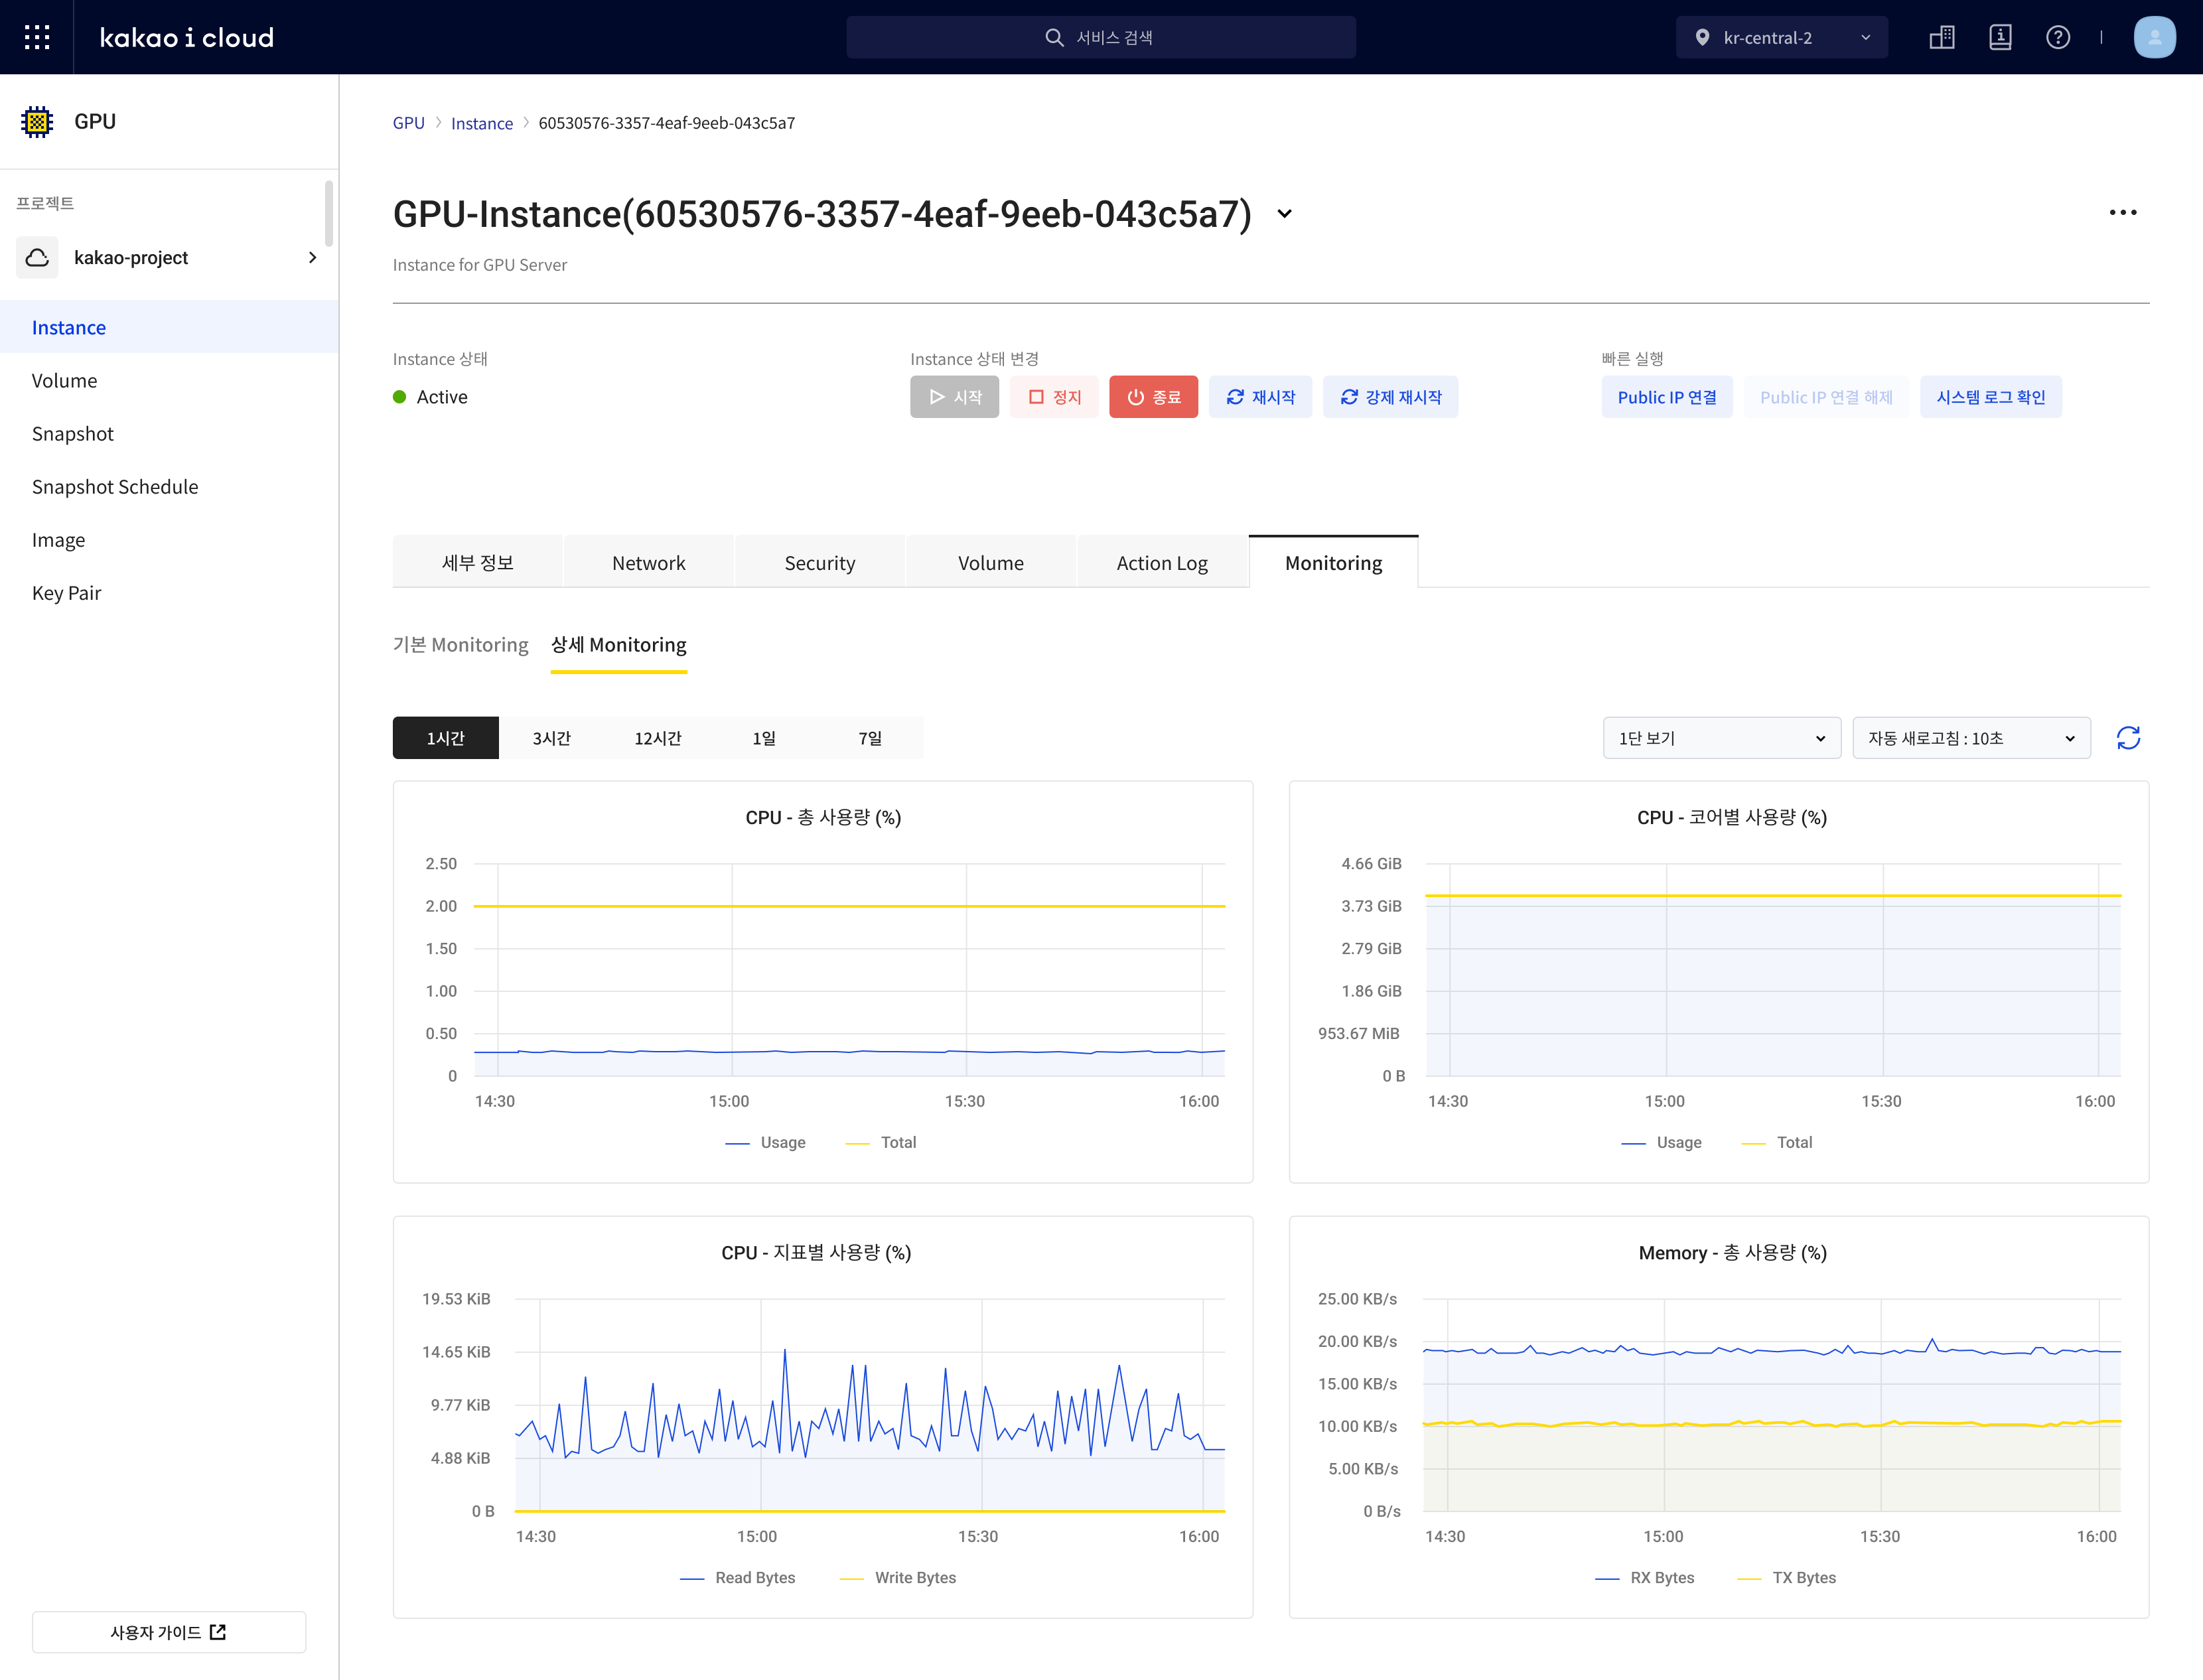This screenshot has width=2203, height=1680.
Task: Open the app launcher grid icon
Action: click(37, 37)
